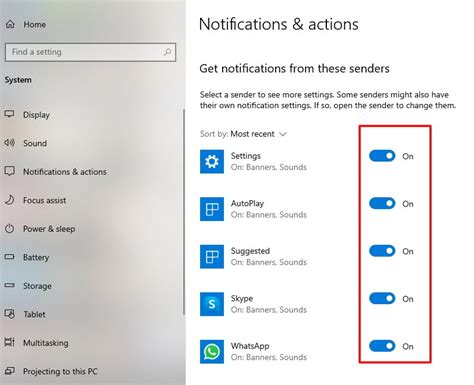Image resolution: width=474 pixels, height=385 pixels.
Task: Click the WhatsApp app icon
Action: 212,352
